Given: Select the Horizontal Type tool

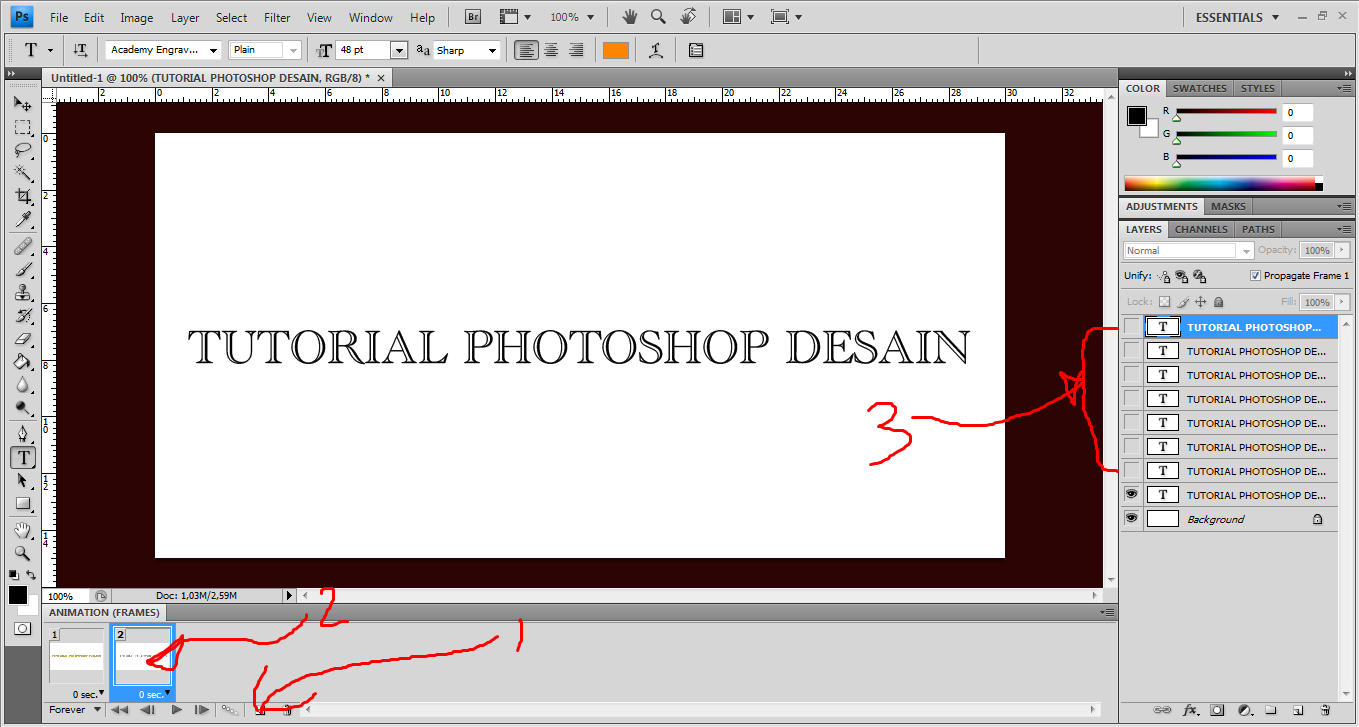Looking at the screenshot, I should [x=22, y=457].
